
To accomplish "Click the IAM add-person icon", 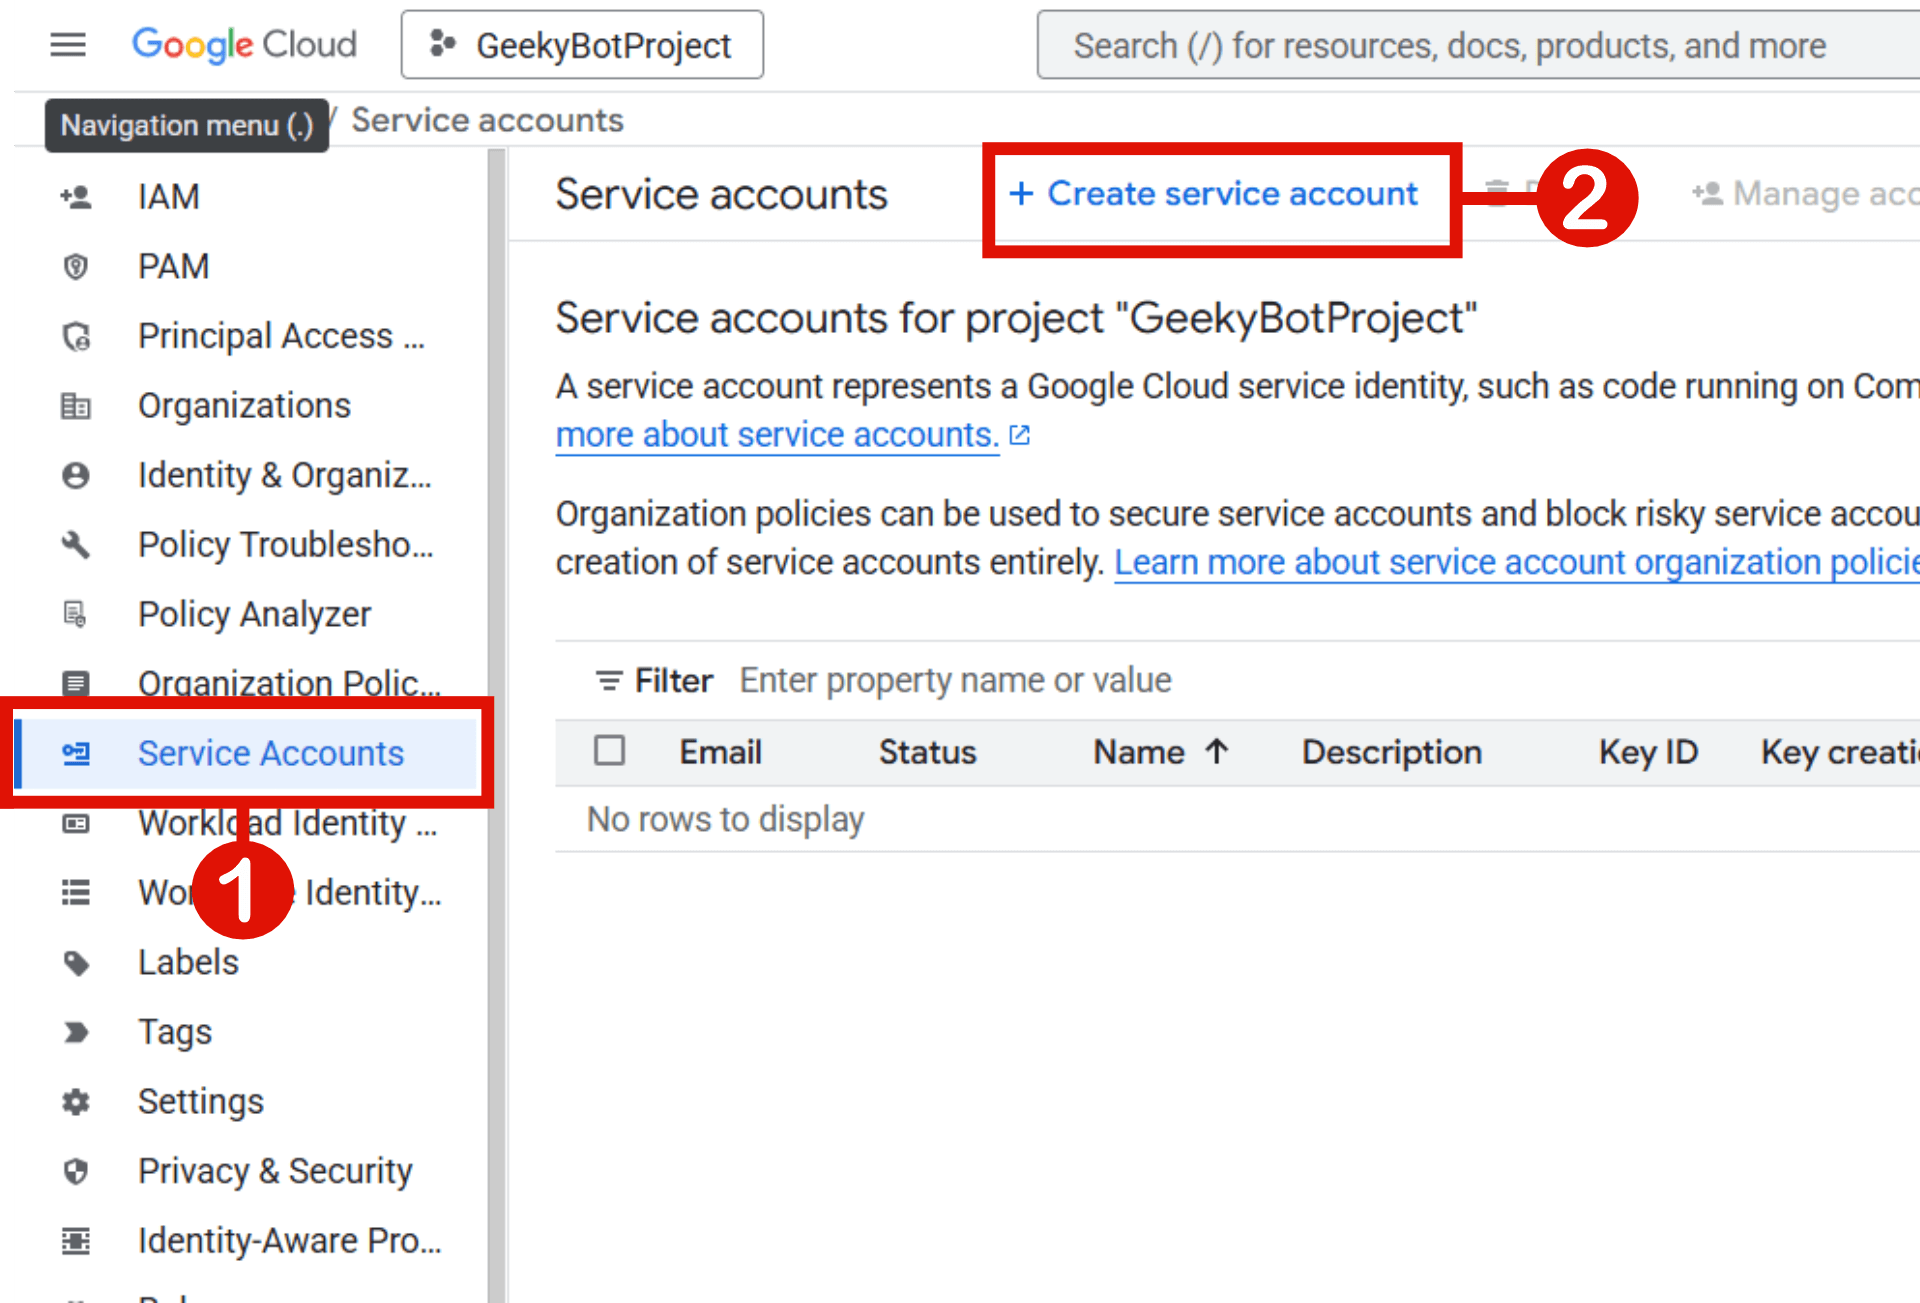I will (x=76, y=197).
